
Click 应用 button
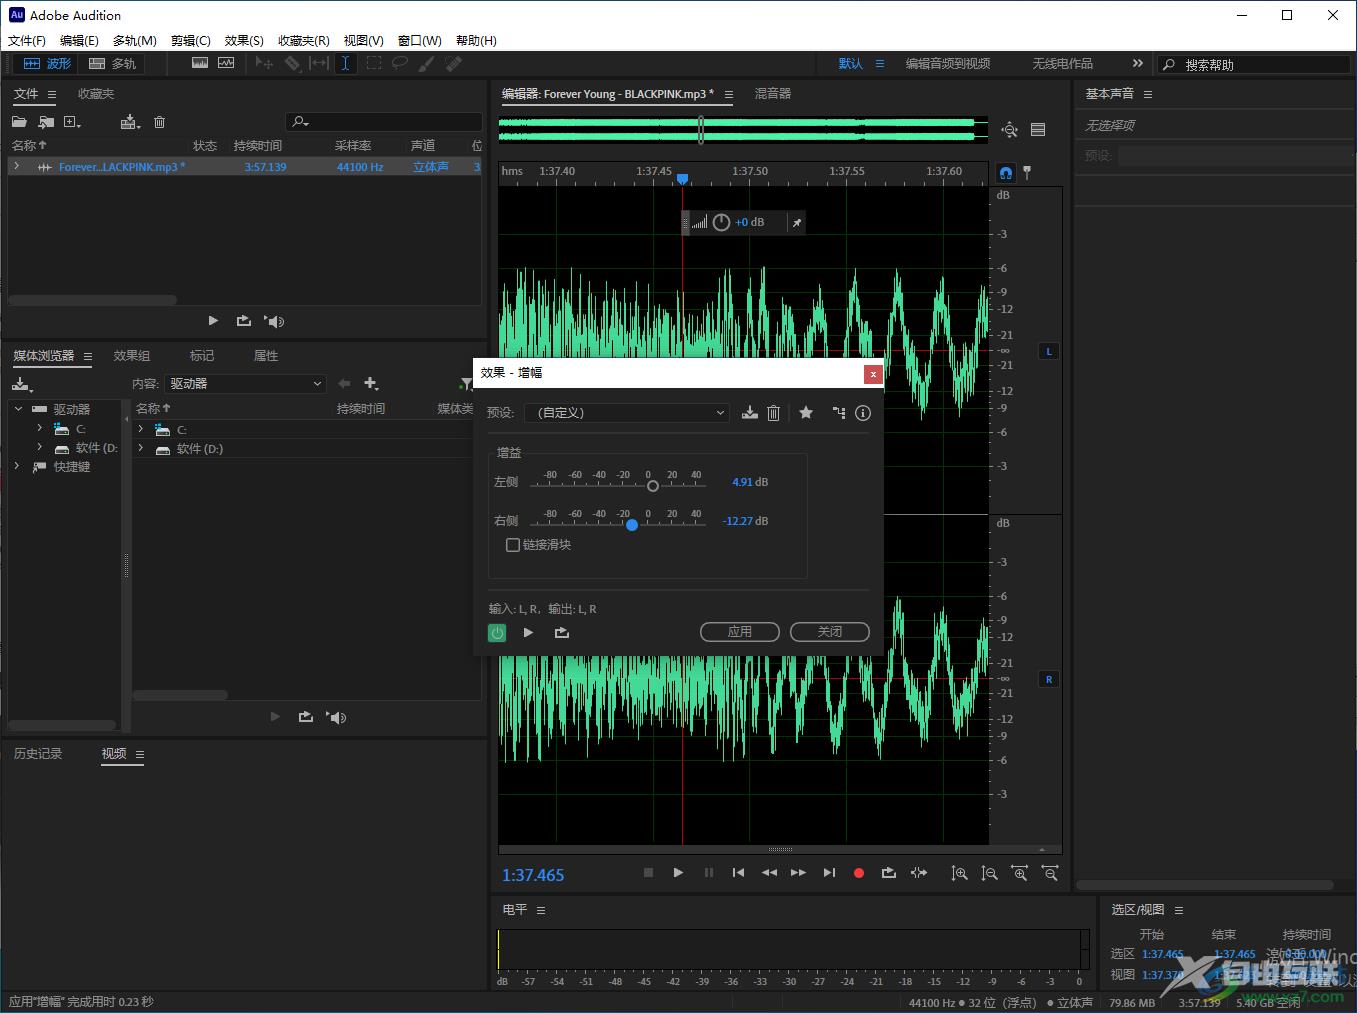click(740, 631)
